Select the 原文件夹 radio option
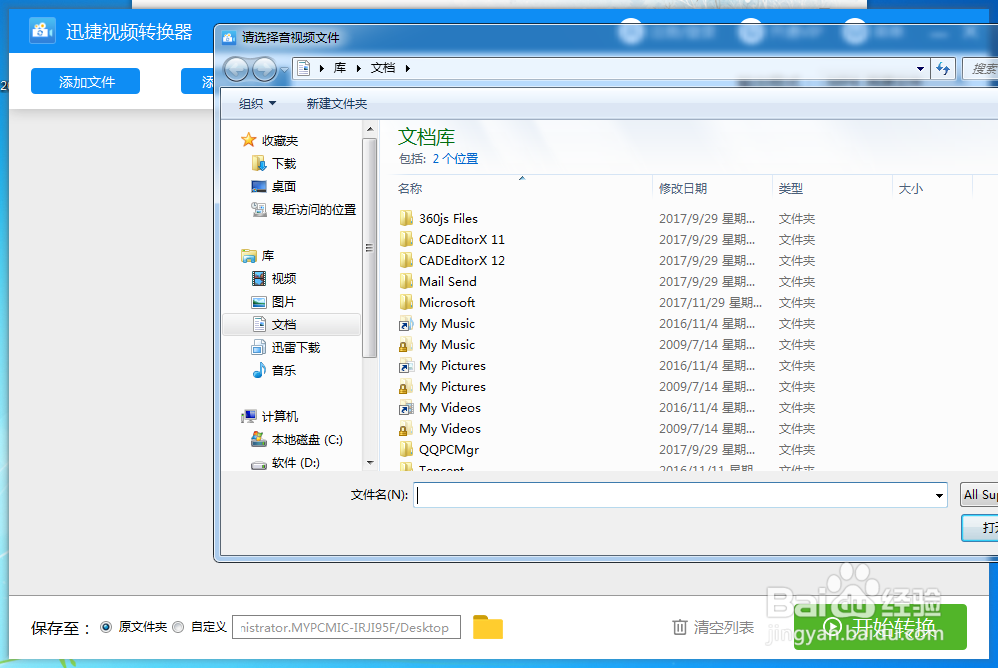 pos(105,627)
